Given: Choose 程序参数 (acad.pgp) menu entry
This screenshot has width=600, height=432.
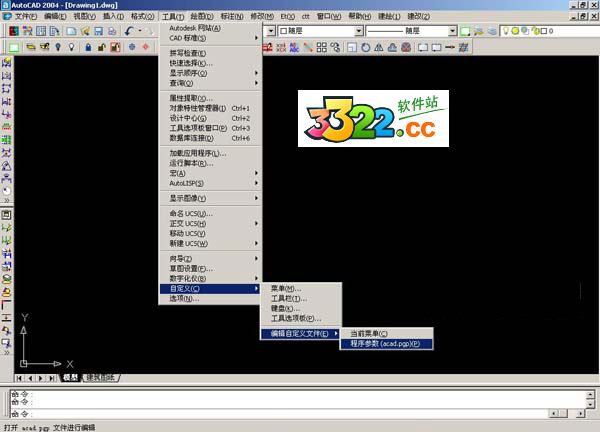Looking at the screenshot, I should [386, 344].
